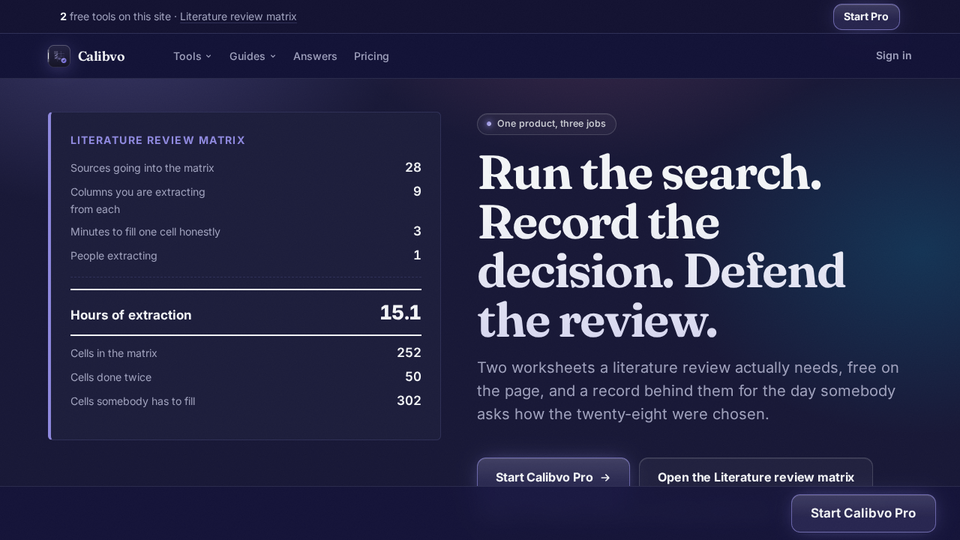960x540 pixels.
Task: Go to the Pricing page
Action: (x=371, y=56)
